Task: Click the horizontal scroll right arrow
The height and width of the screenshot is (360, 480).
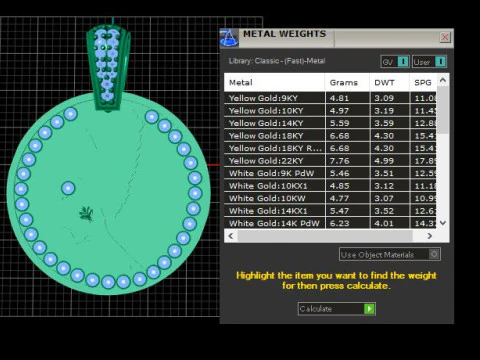Action: point(430,236)
